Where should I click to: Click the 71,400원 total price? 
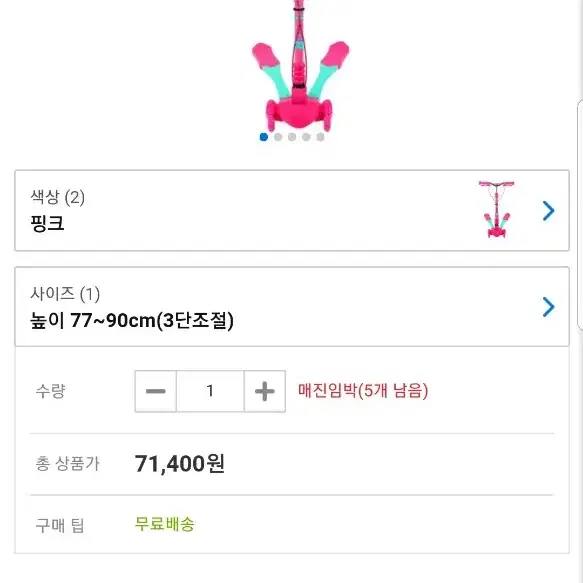point(180,464)
